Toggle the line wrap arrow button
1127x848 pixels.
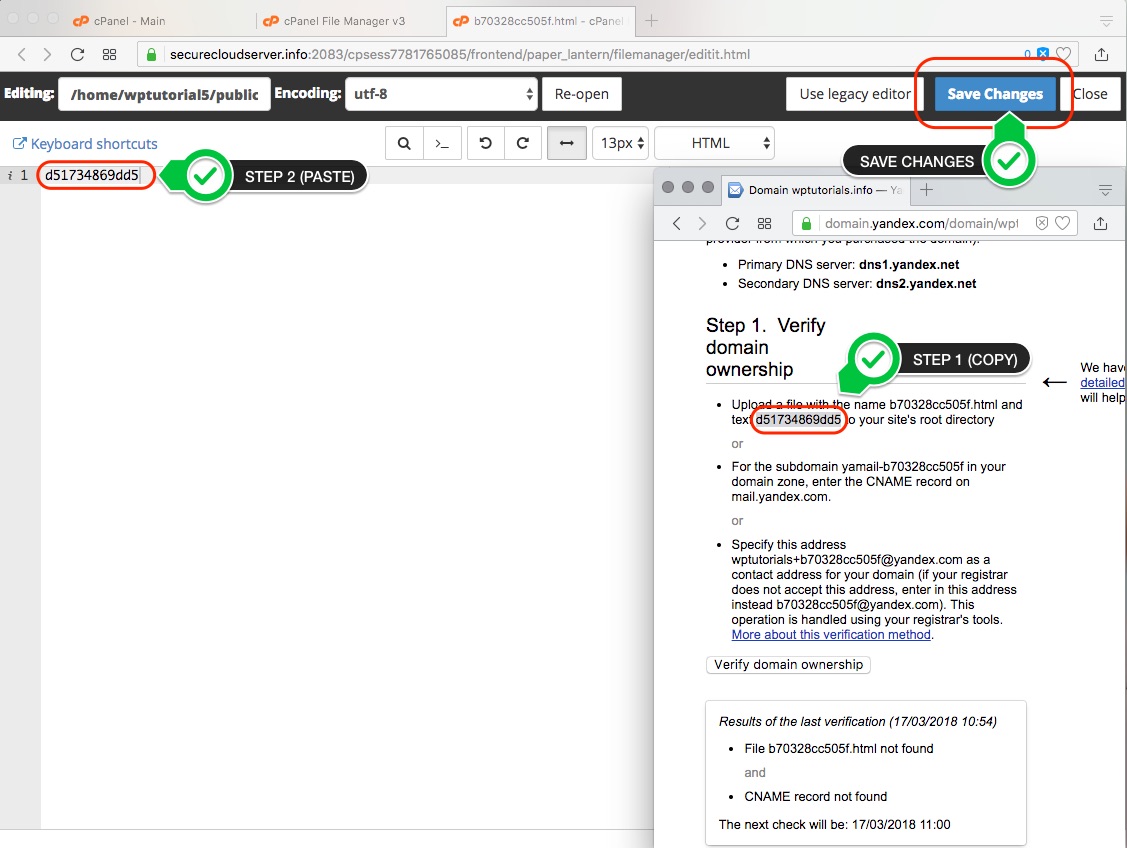pyautogui.click(x=566, y=143)
